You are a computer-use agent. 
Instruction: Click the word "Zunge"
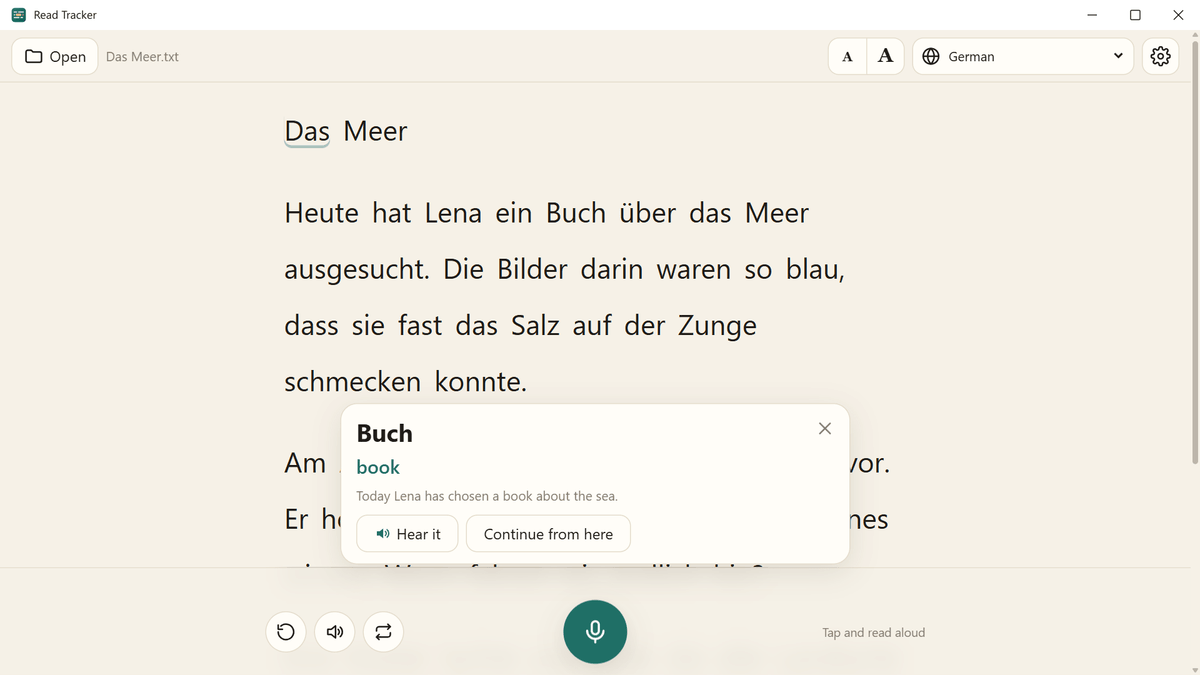pos(717,326)
